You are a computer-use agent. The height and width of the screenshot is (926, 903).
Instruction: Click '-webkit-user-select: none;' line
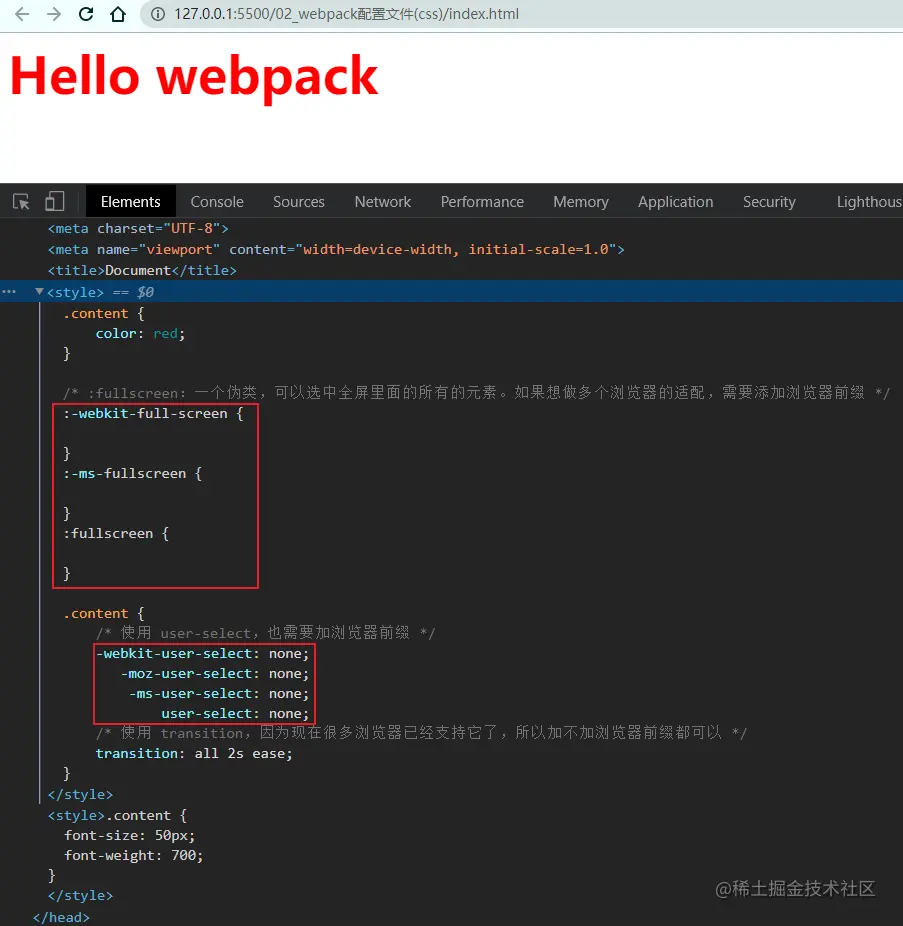pos(203,654)
